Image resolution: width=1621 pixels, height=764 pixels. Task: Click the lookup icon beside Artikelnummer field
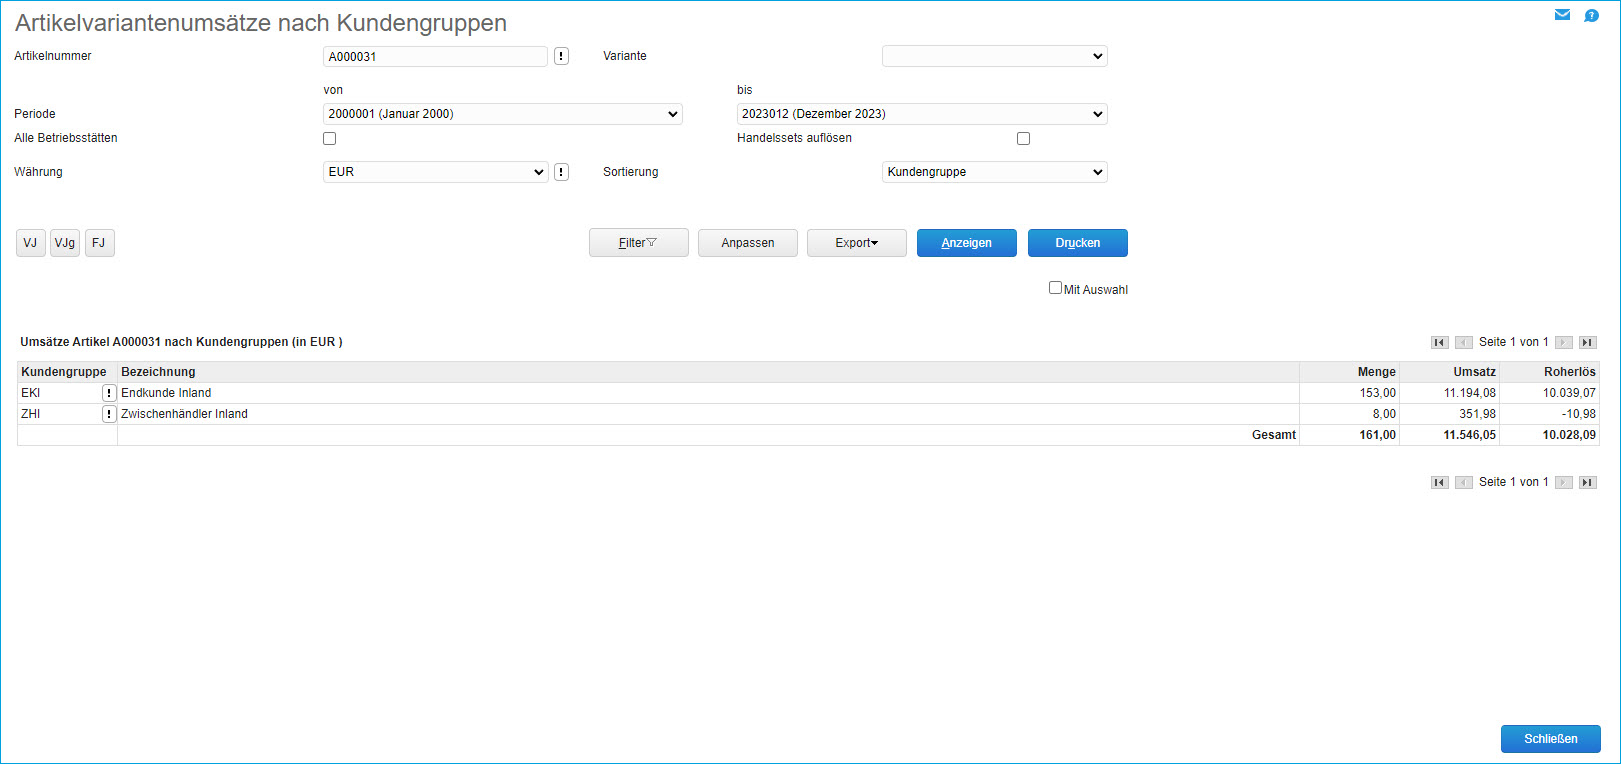[561, 57]
